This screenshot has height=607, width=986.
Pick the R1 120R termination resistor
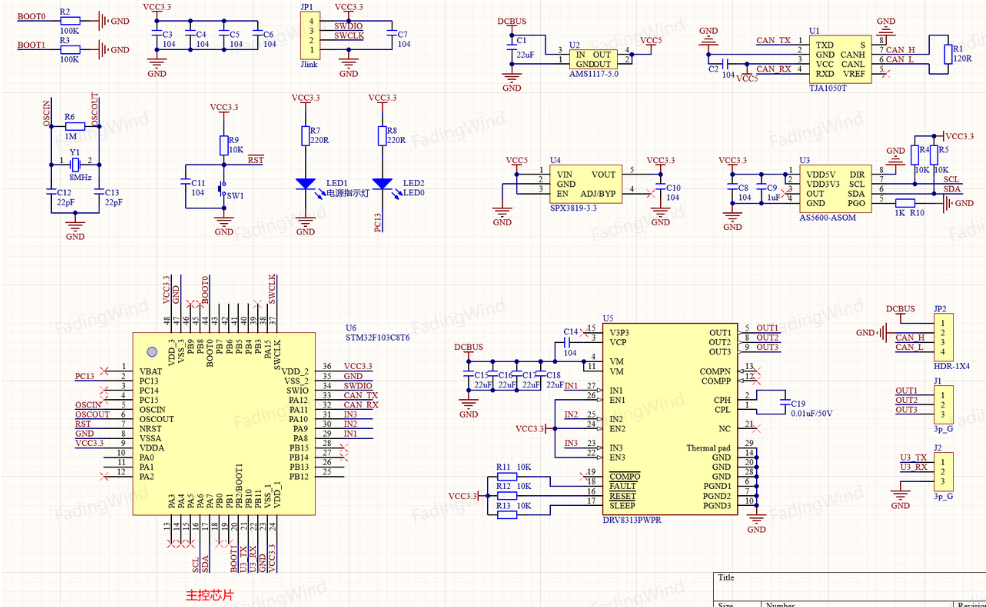pos(948,54)
